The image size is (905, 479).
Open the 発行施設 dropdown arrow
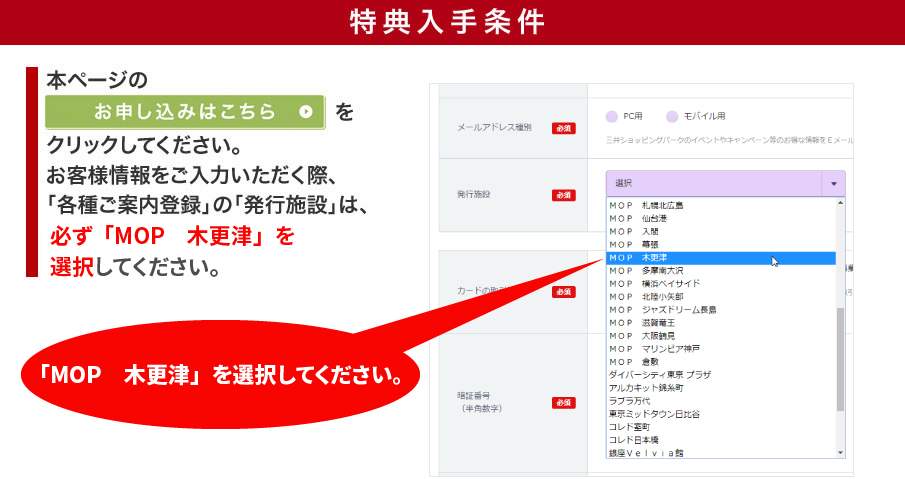point(833,184)
